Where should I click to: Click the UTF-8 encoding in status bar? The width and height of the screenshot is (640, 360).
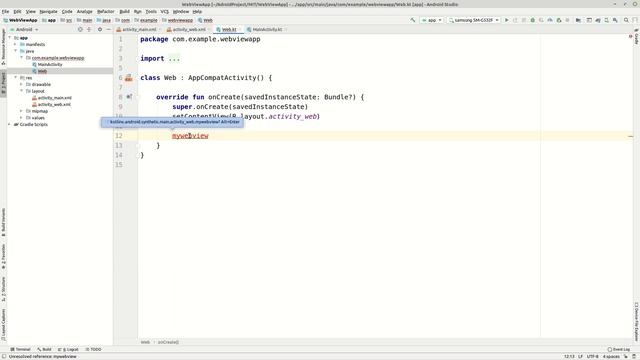click(x=593, y=356)
